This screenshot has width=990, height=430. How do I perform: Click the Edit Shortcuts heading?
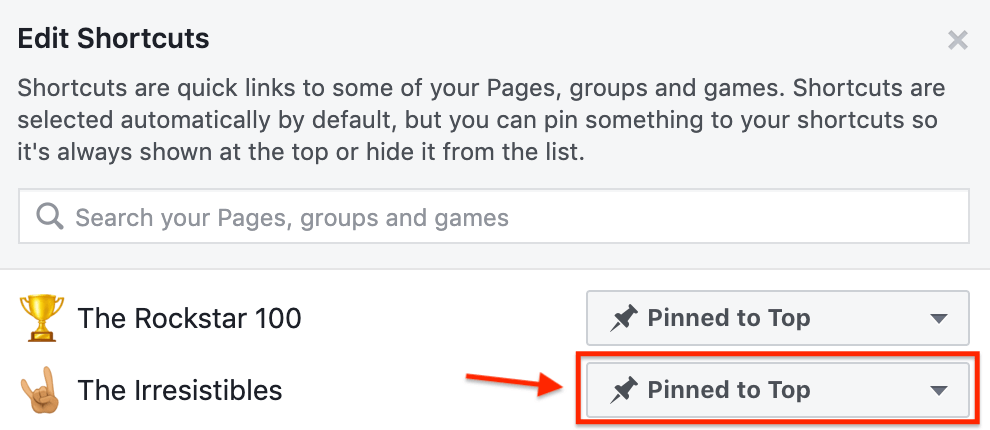[x=114, y=39]
